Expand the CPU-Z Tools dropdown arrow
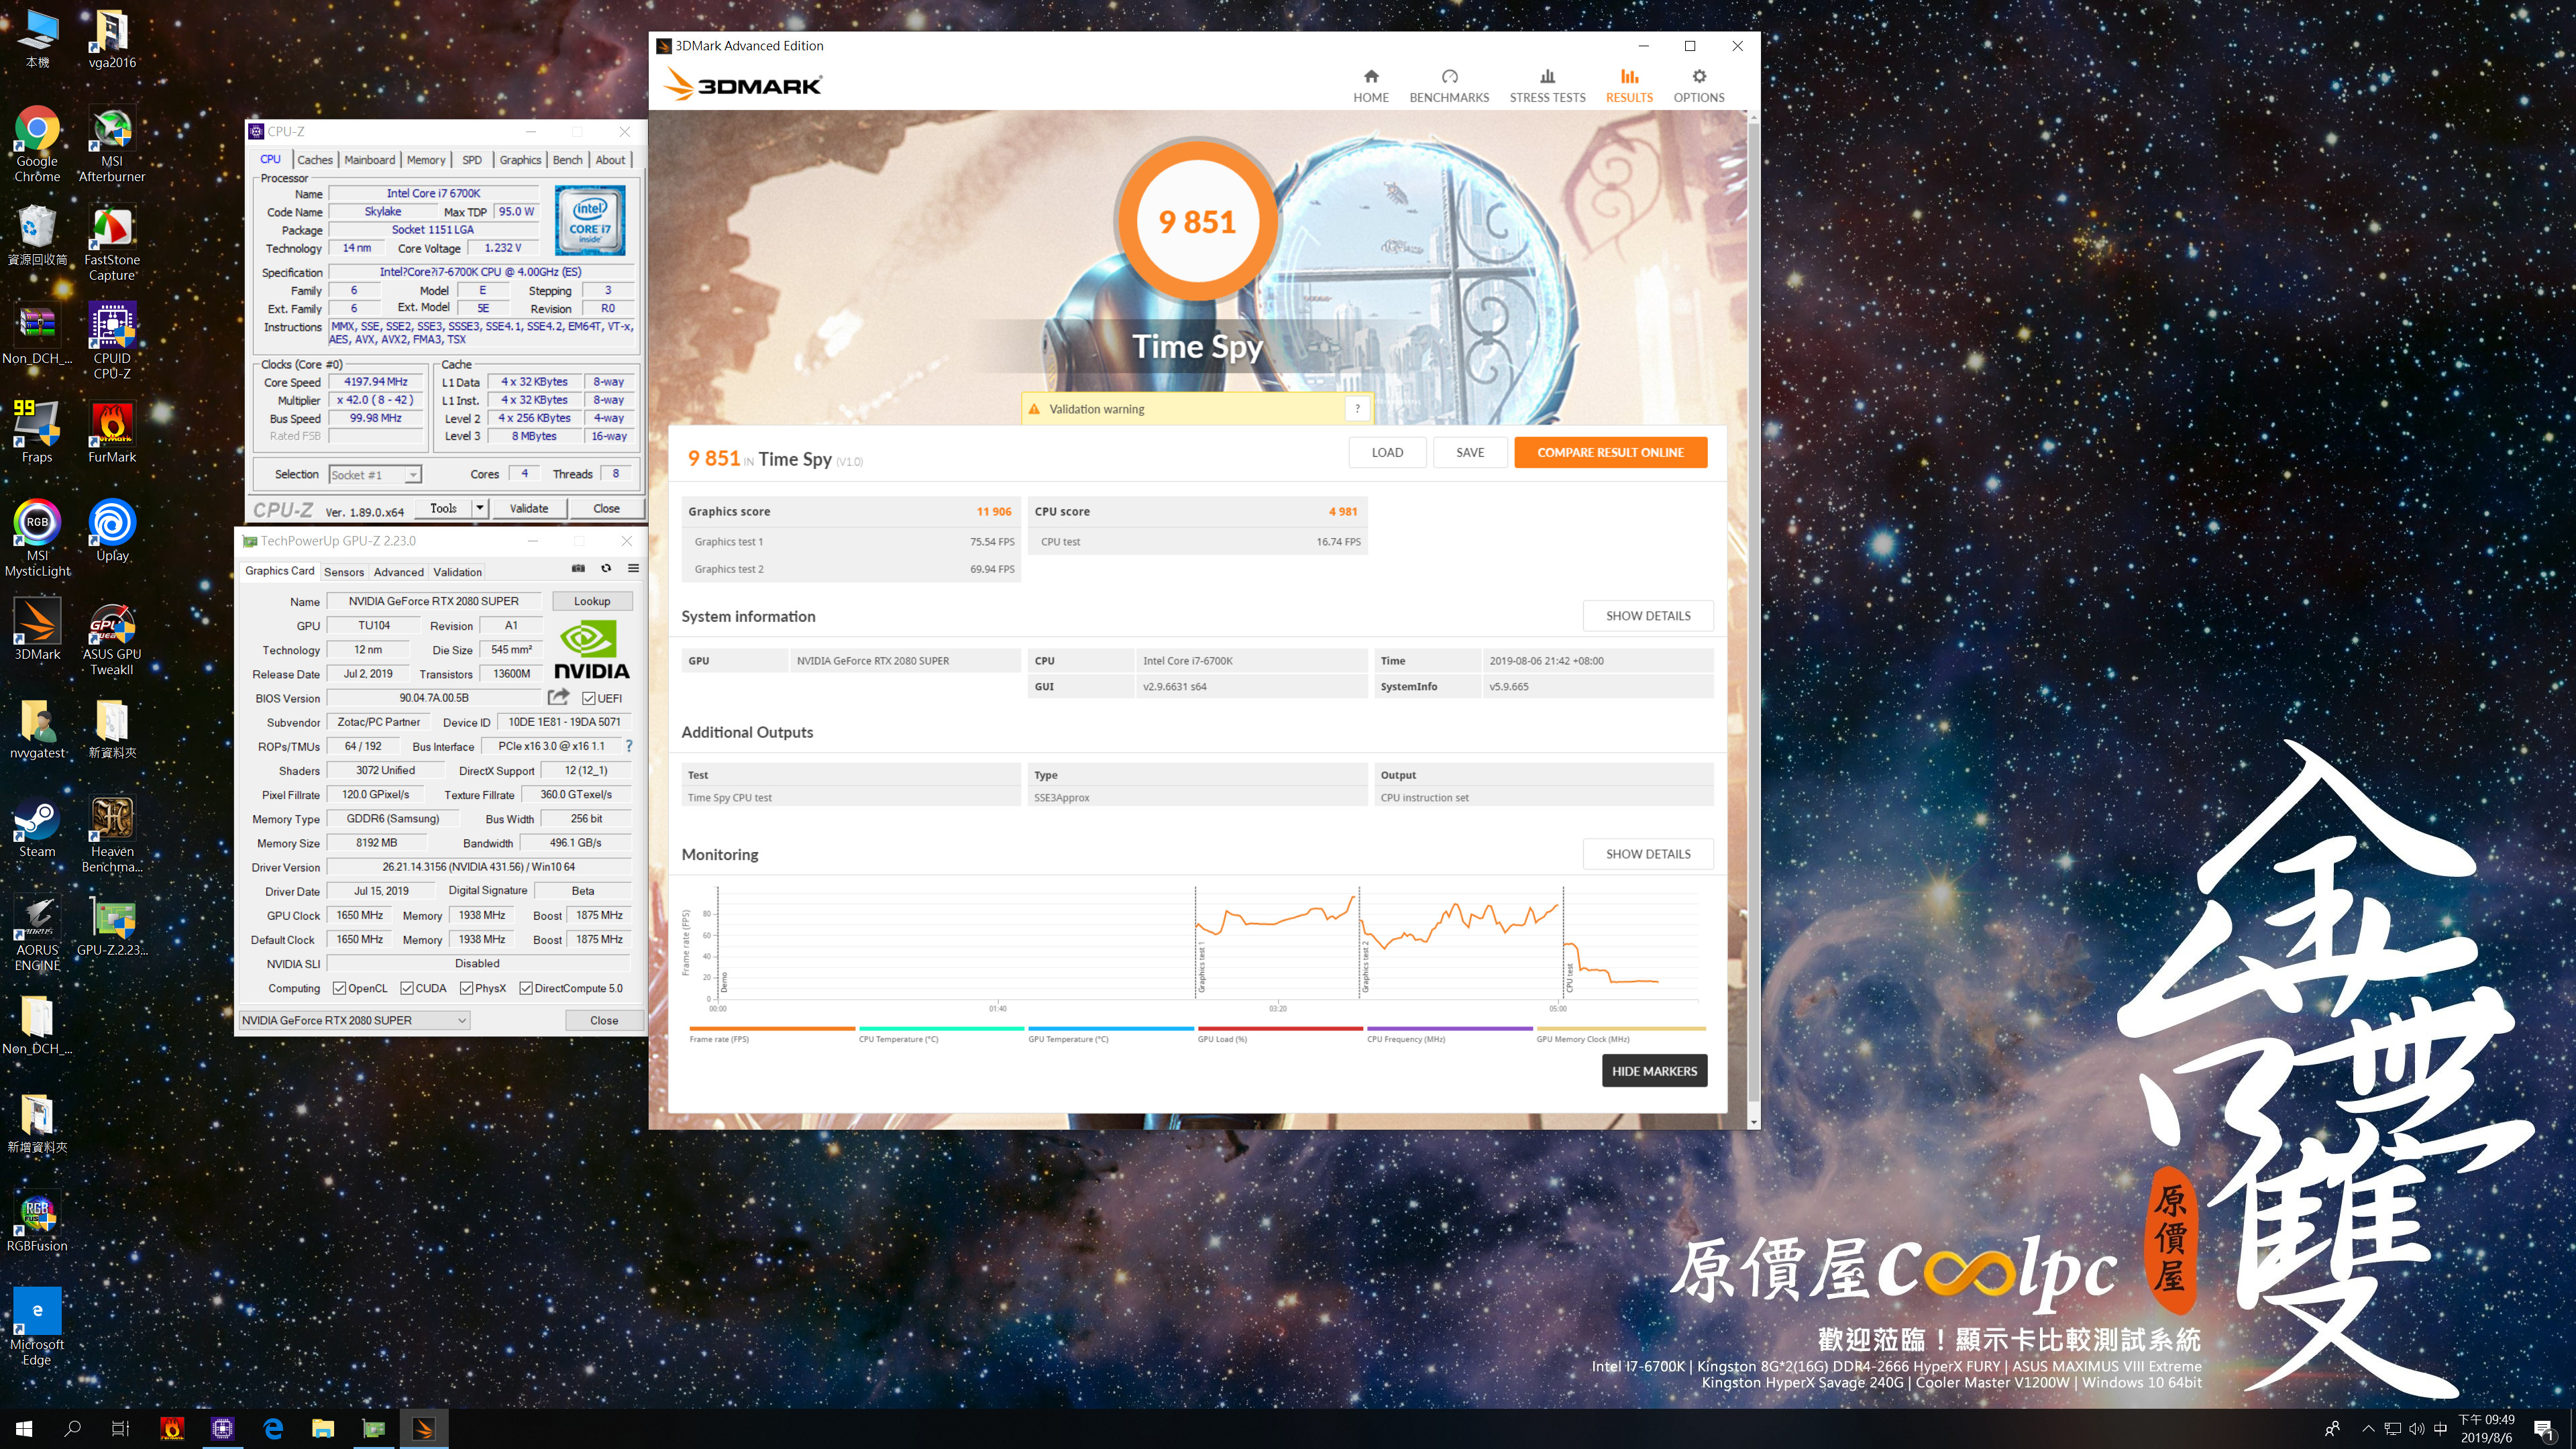Viewport: 2576px width, 1449px height. pos(480,508)
